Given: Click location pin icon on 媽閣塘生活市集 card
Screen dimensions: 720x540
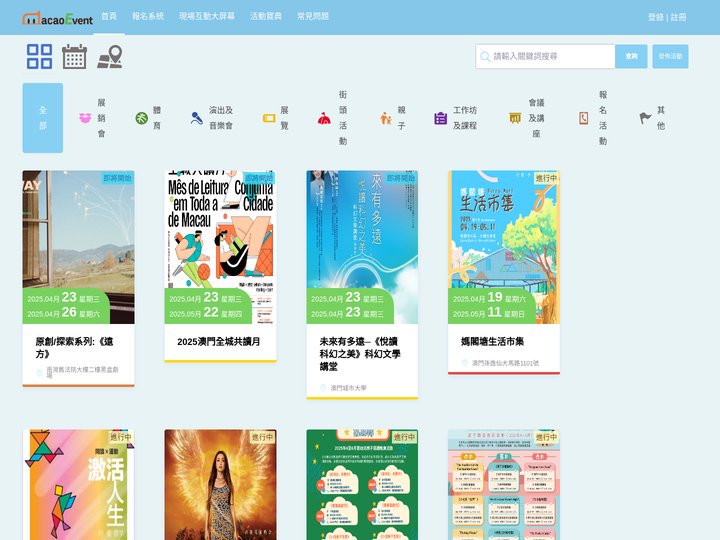Looking at the screenshot, I should click(x=464, y=363).
